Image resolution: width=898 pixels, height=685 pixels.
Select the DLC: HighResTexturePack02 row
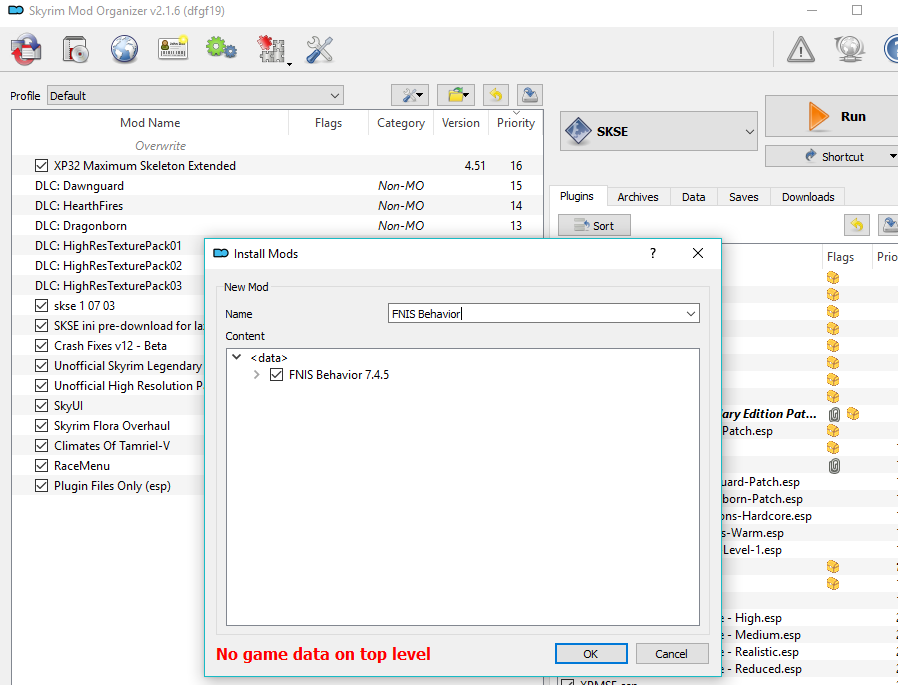(x=109, y=266)
